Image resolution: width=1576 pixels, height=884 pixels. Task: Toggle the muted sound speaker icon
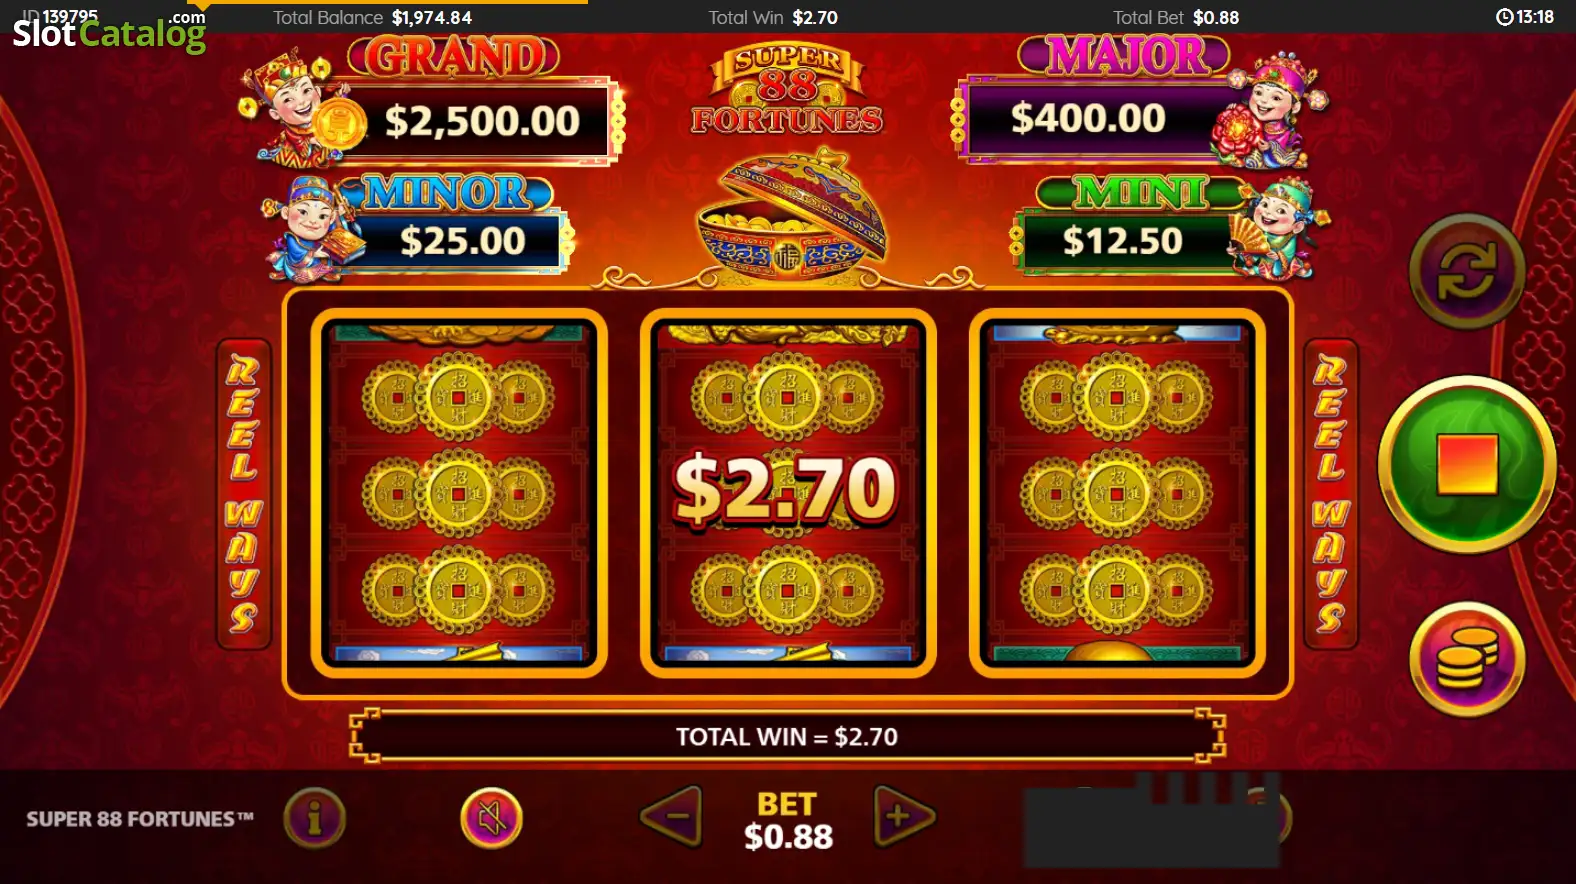tap(491, 819)
